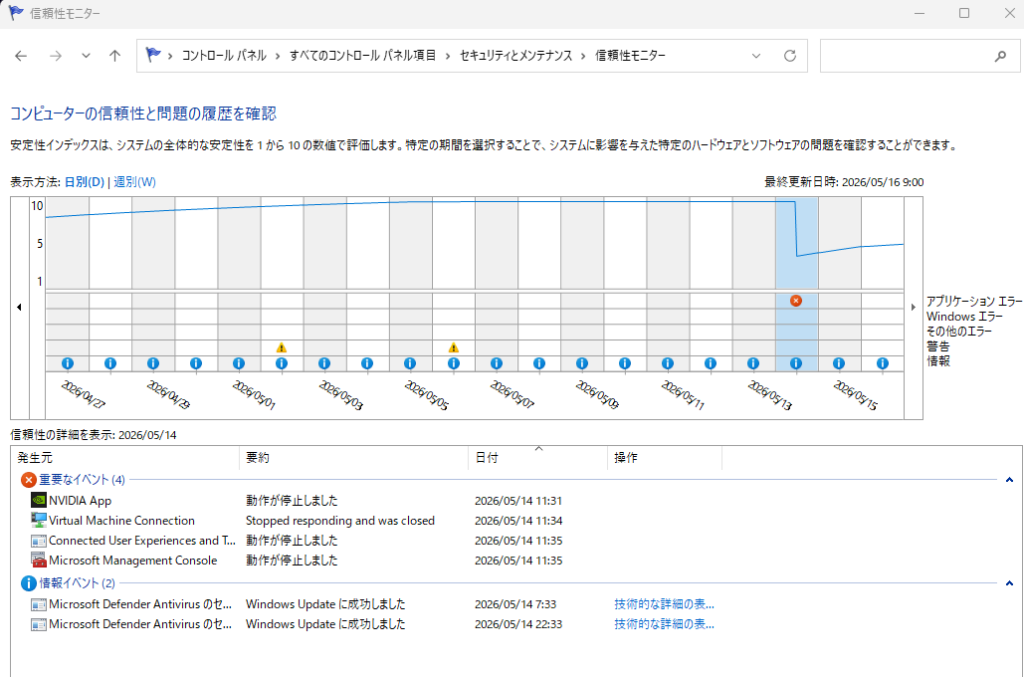Viewport: 1024px width, 677px height.
Task: Click the NVIDIA App icon in the list
Action: (39, 501)
